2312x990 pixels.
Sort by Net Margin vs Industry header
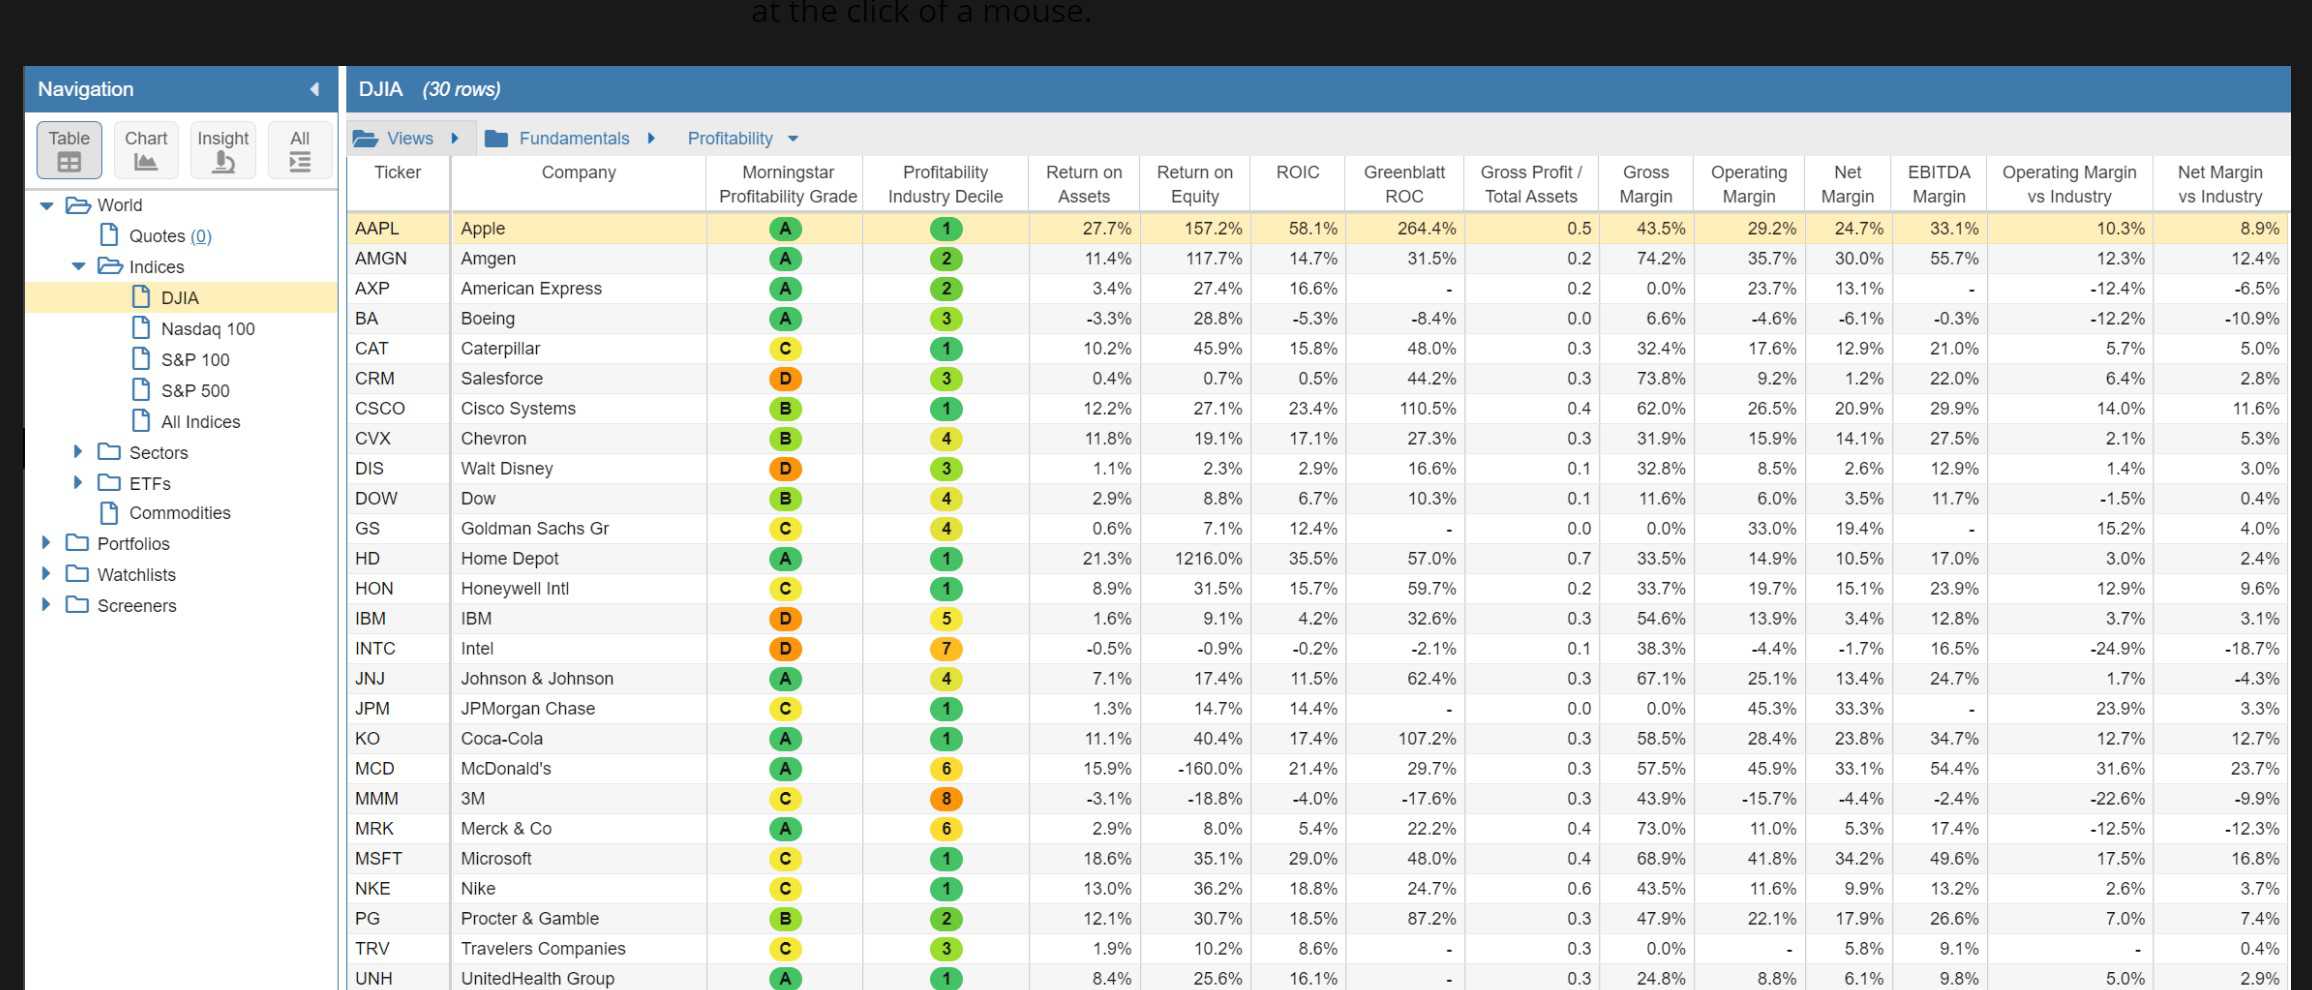coord(2220,184)
